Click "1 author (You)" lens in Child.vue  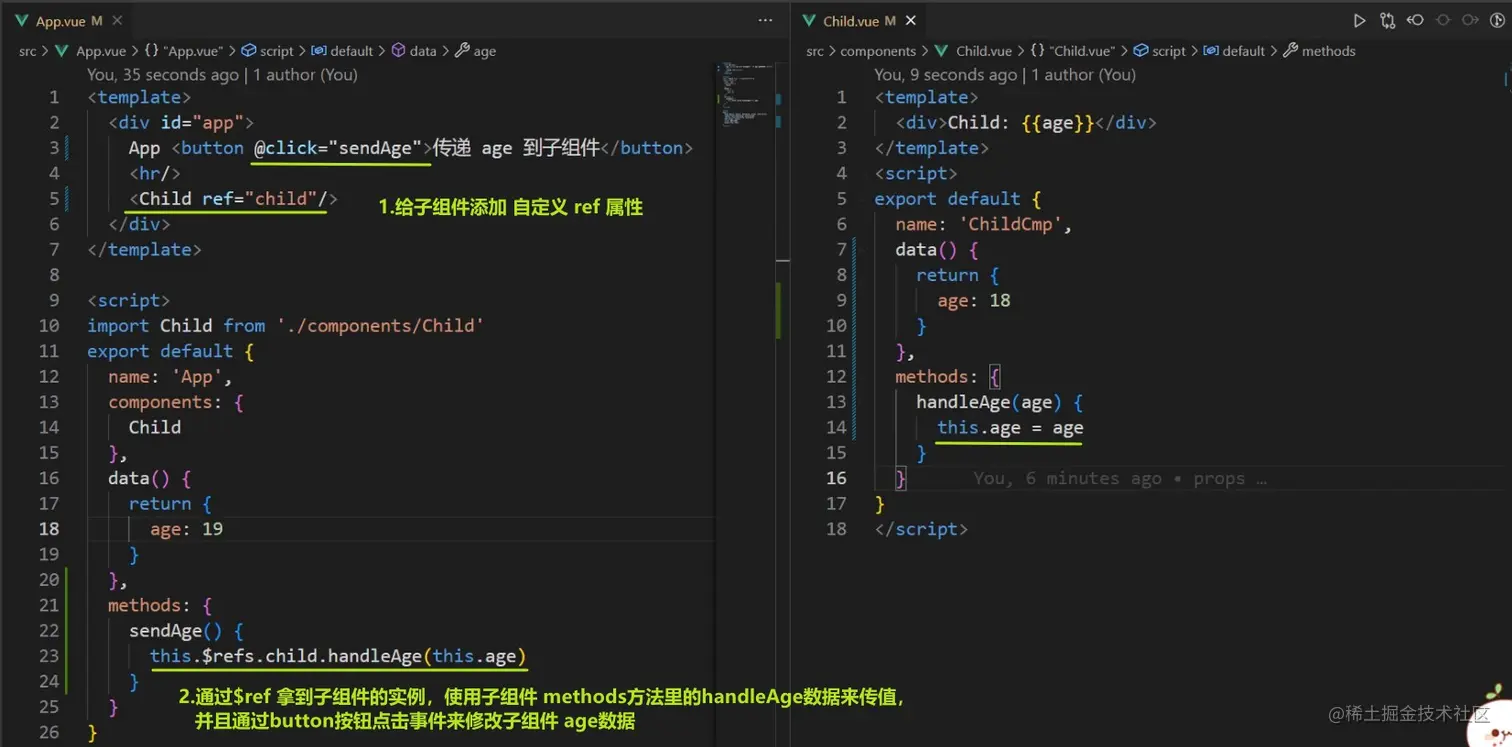1084,75
